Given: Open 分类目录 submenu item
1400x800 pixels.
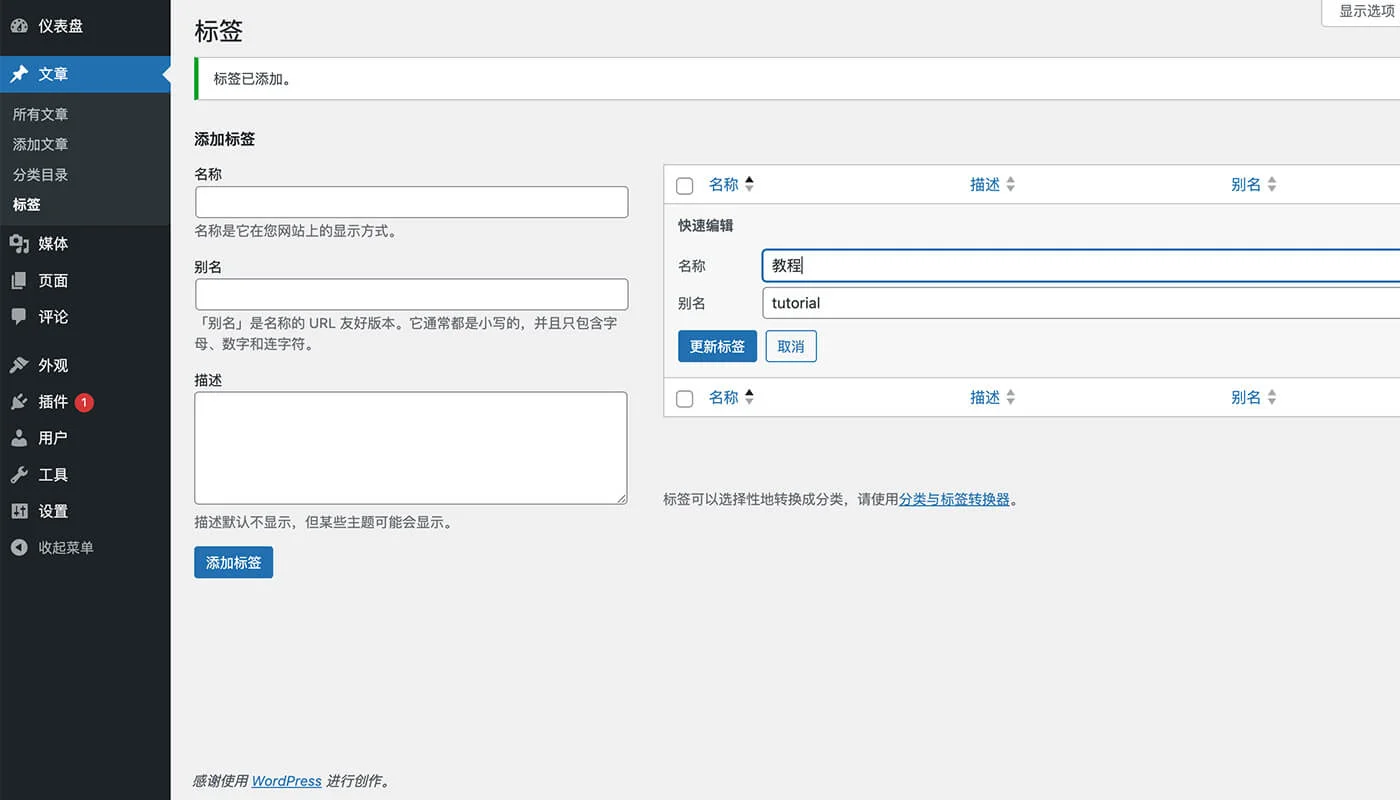Looking at the screenshot, I should click(40, 175).
